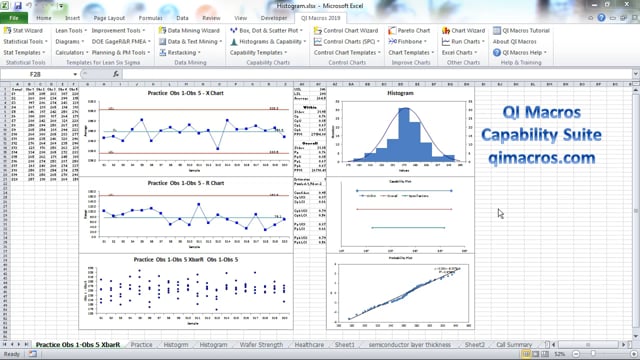Expand the Statistical Tools dropdown
Screen dimensions: 640x360
click(25, 42)
